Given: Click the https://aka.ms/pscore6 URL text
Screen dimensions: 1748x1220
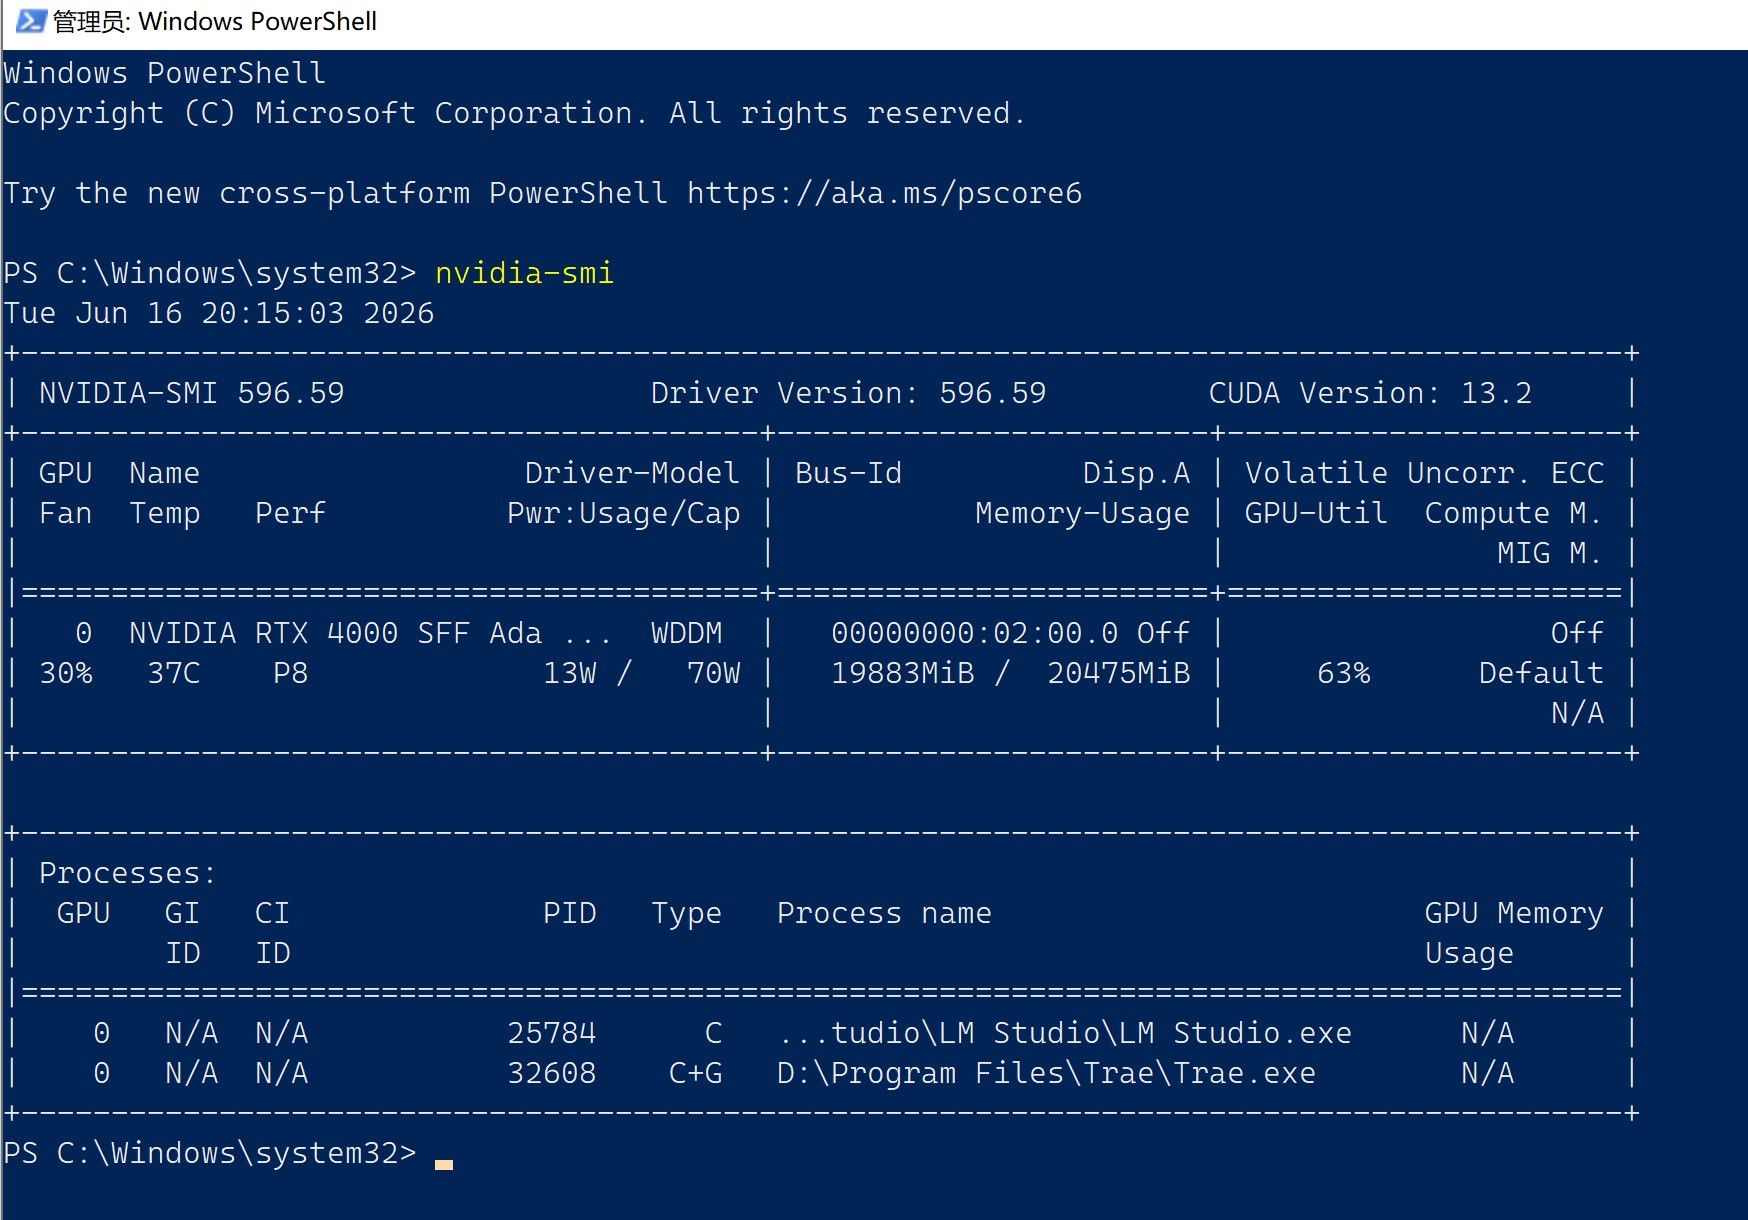Looking at the screenshot, I should click(x=884, y=193).
